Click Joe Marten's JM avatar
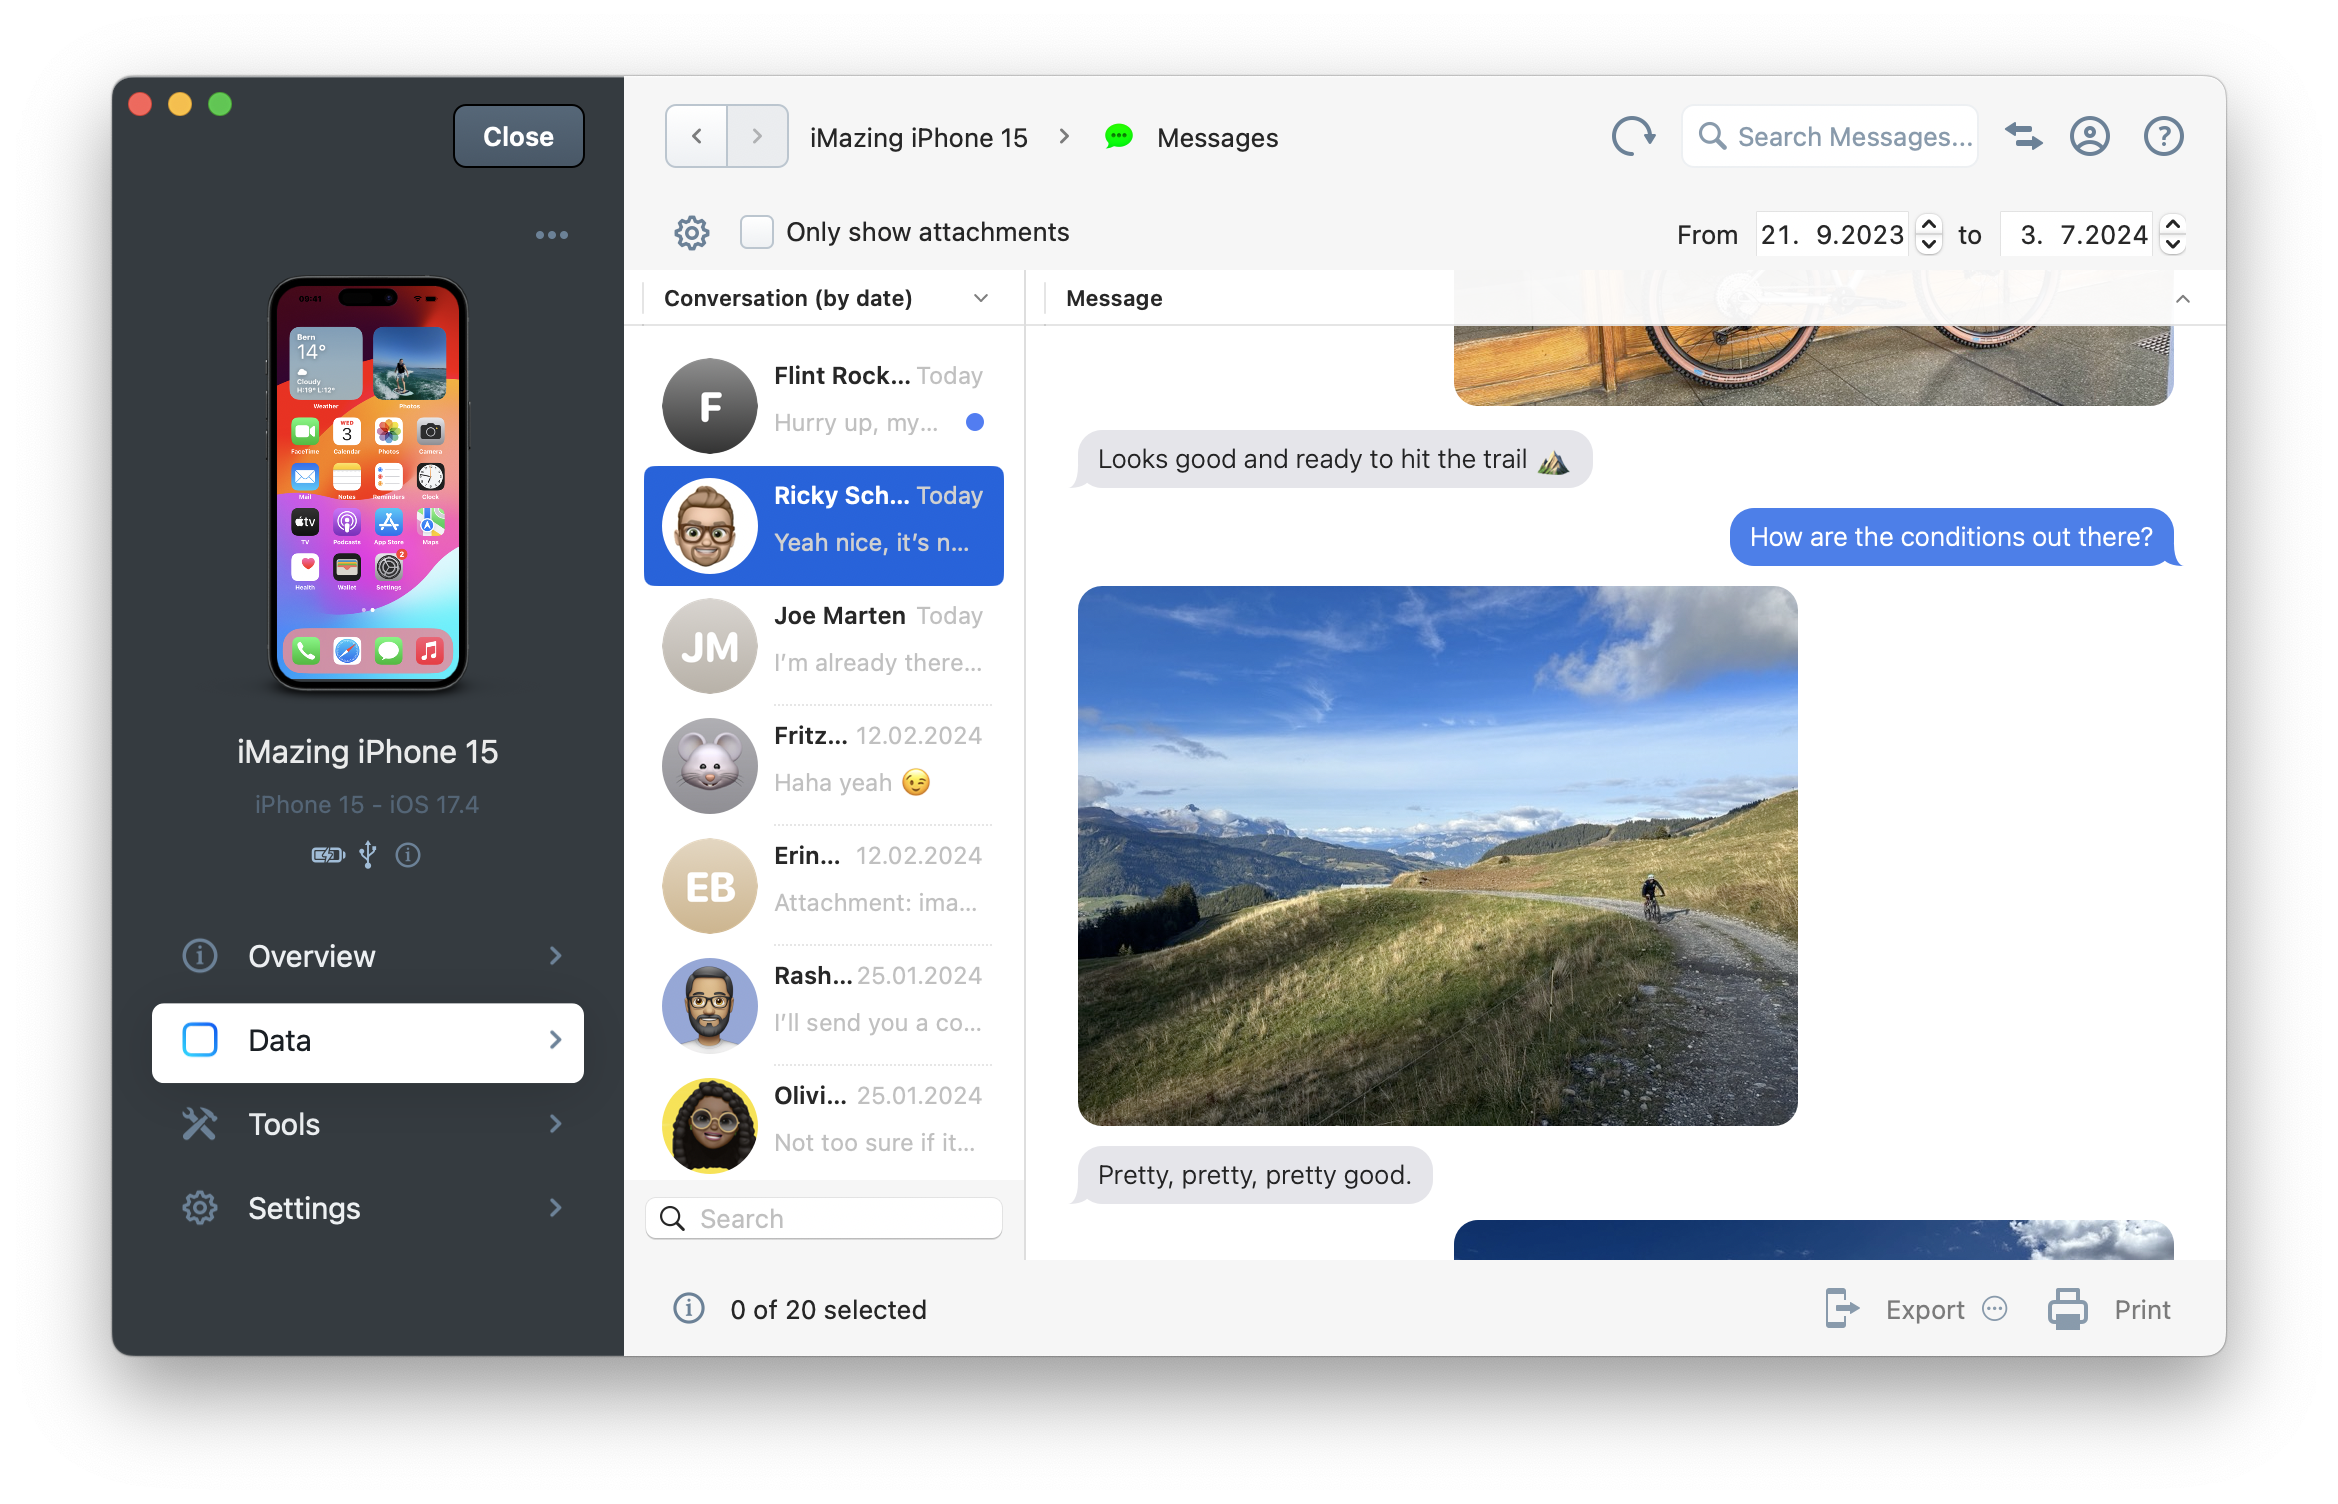Image resolution: width=2338 pixels, height=1504 pixels. click(710, 646)
